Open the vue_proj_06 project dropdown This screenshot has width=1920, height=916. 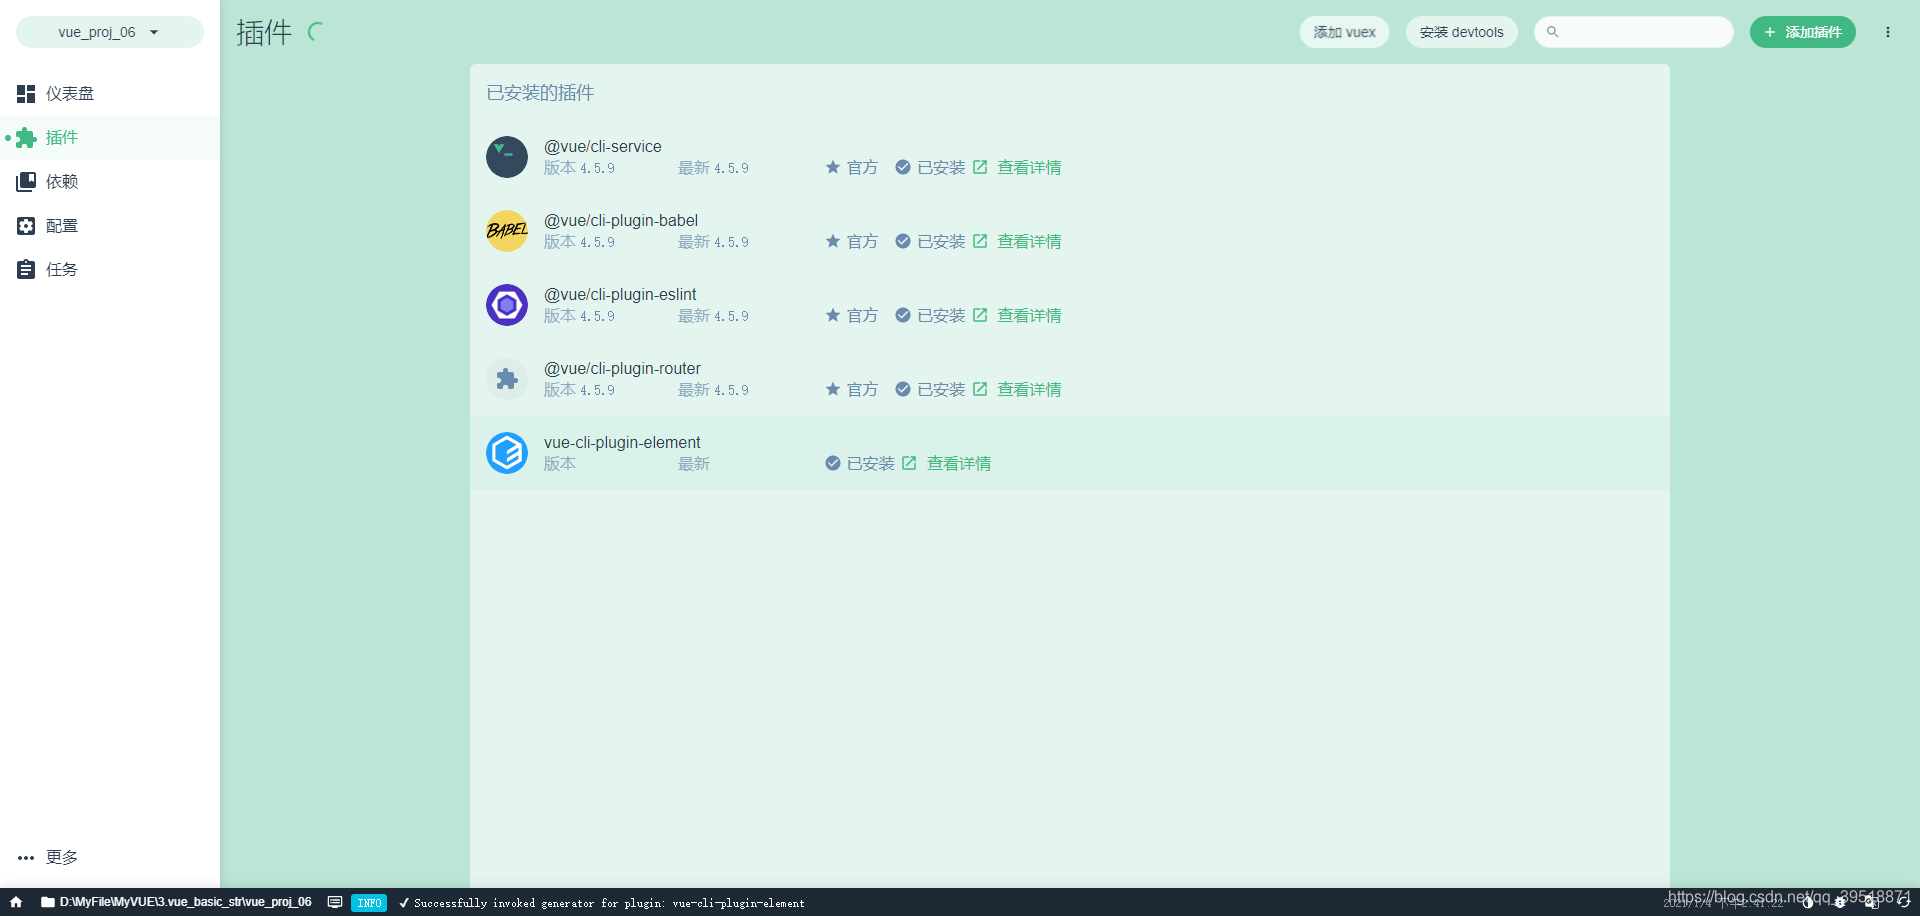click(x=110, y=32)
